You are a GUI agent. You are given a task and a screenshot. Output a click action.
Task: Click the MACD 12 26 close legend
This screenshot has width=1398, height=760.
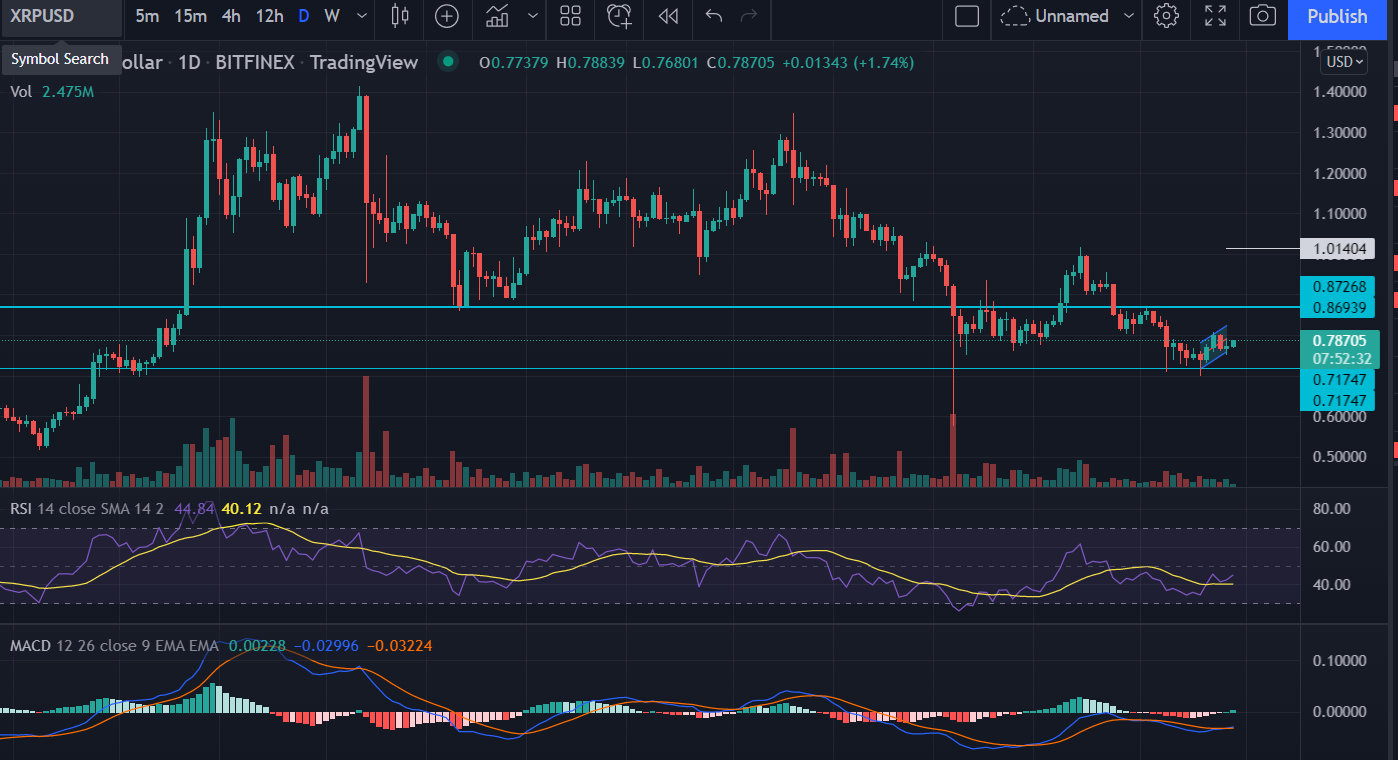[x=114, y=646]
